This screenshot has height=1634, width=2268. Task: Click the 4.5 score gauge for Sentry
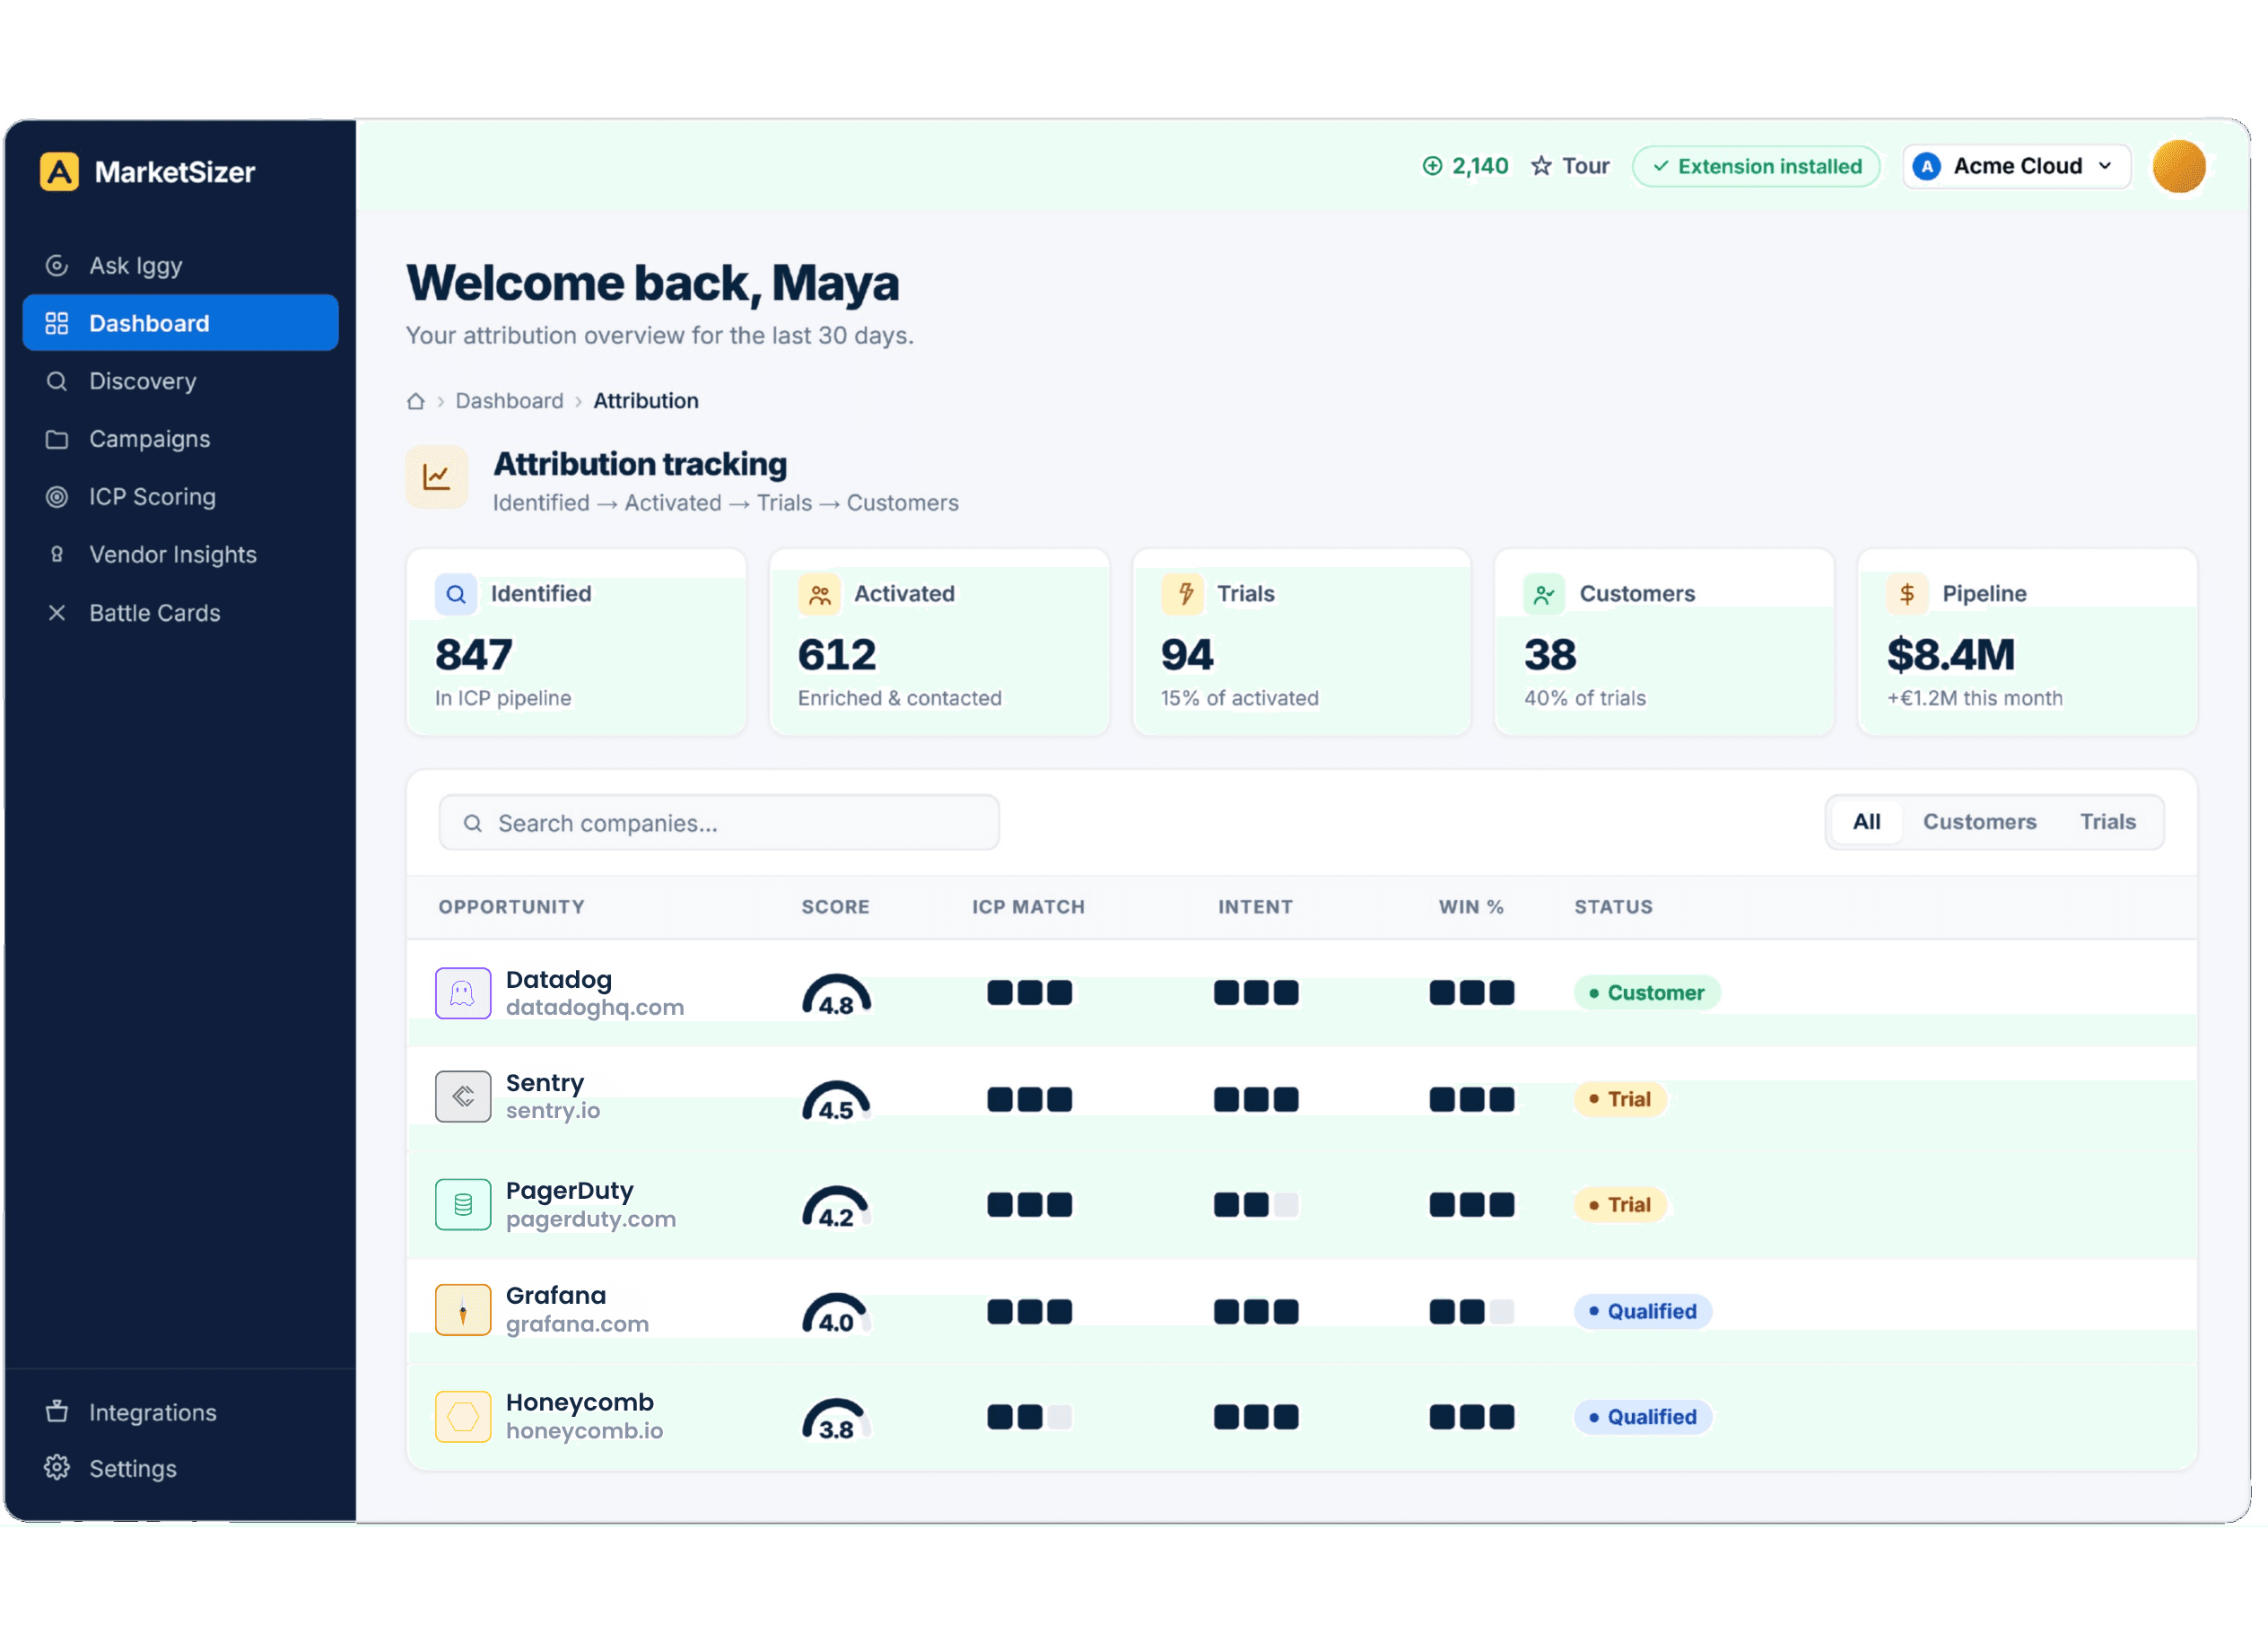[x=837, y=1102]
